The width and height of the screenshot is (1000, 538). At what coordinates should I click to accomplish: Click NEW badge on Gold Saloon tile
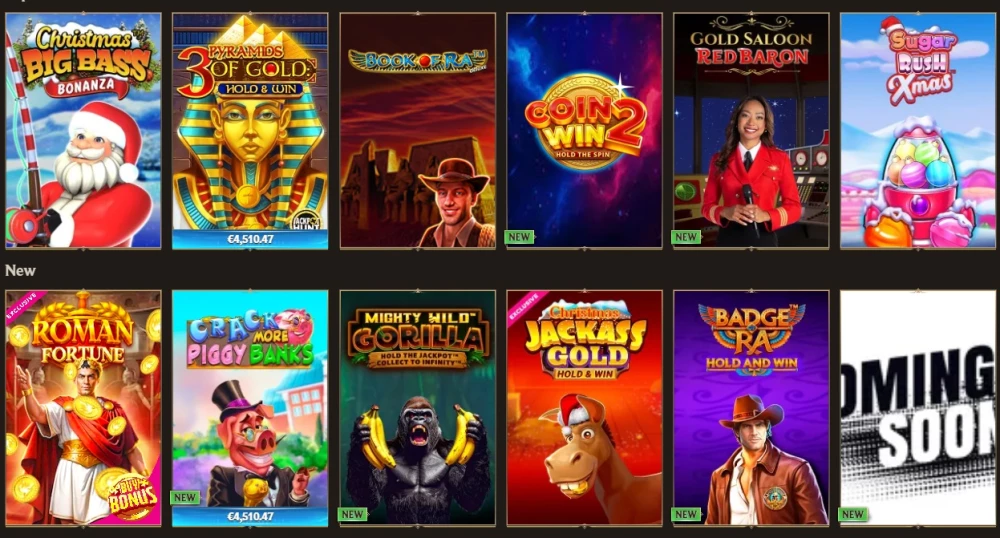(686, 237)
